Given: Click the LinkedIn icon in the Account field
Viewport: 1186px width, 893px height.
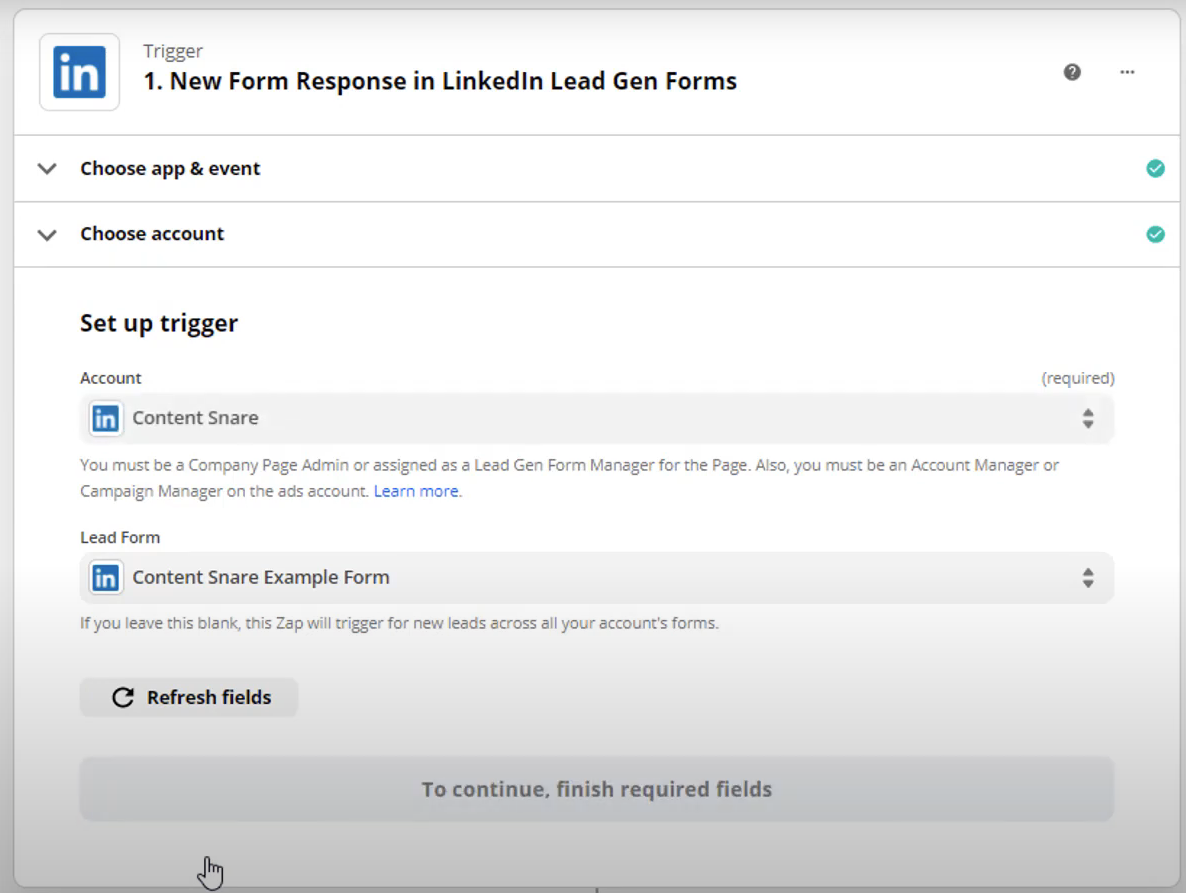Looking at the screenshot, I should pyautogui.click(x=105, y=418).
